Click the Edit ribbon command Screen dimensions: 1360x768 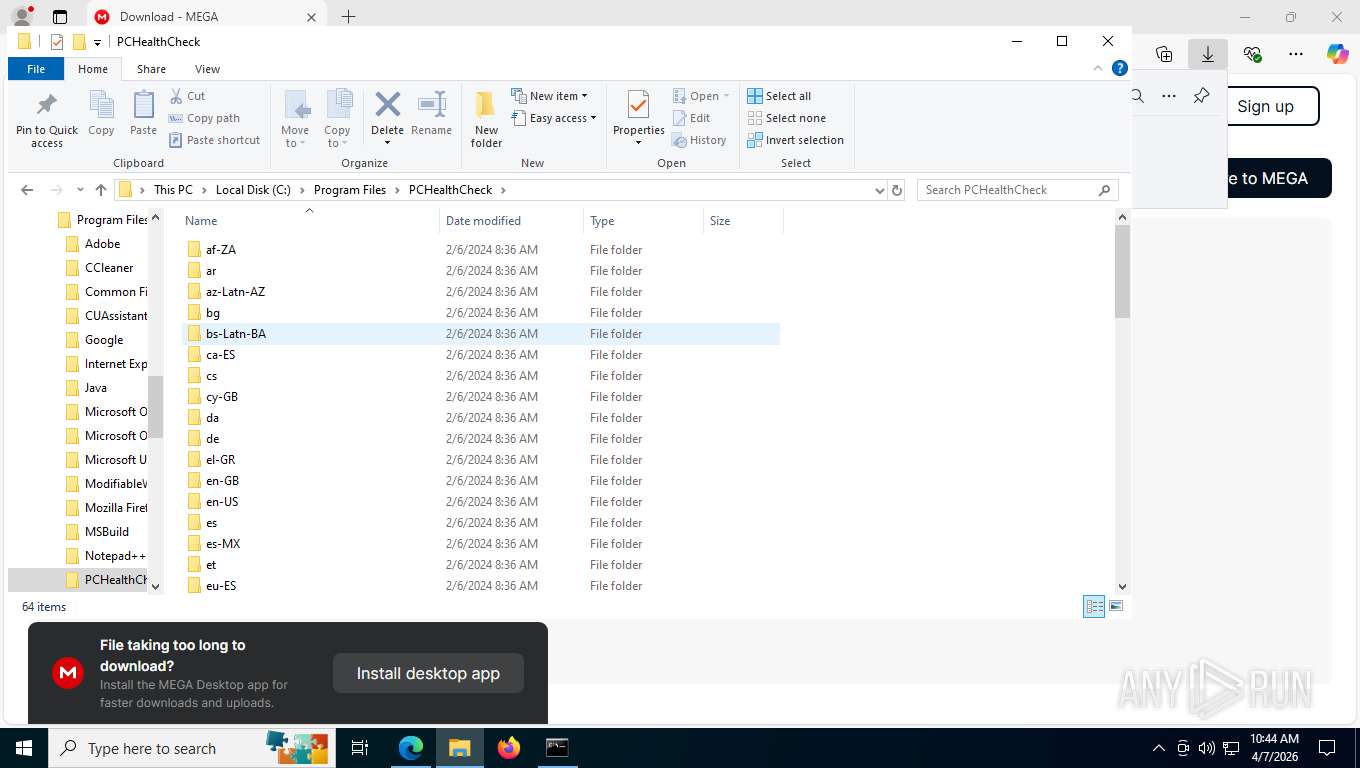(x=690, y=118)
